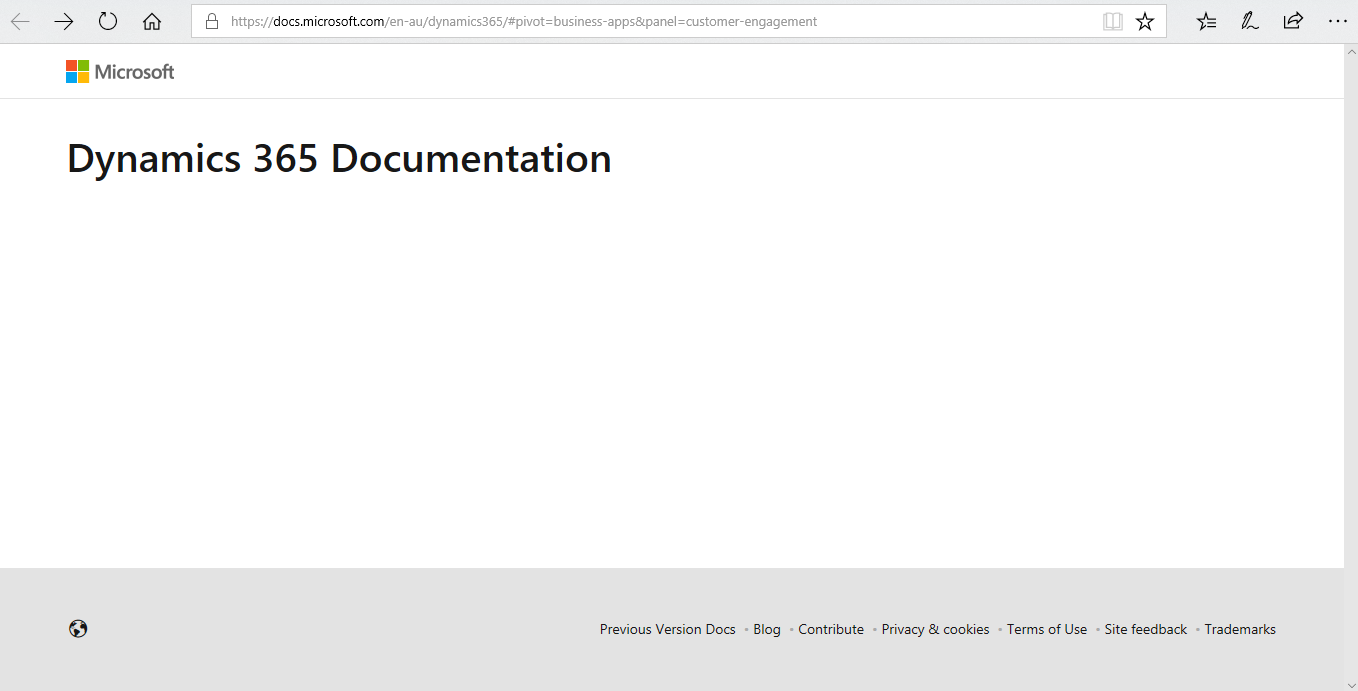
Task: Click the add notes pen icon
Action: (1250, 21)
